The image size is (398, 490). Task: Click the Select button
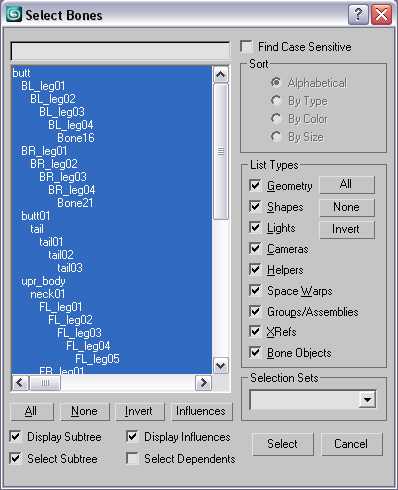[x=283, y=444]
